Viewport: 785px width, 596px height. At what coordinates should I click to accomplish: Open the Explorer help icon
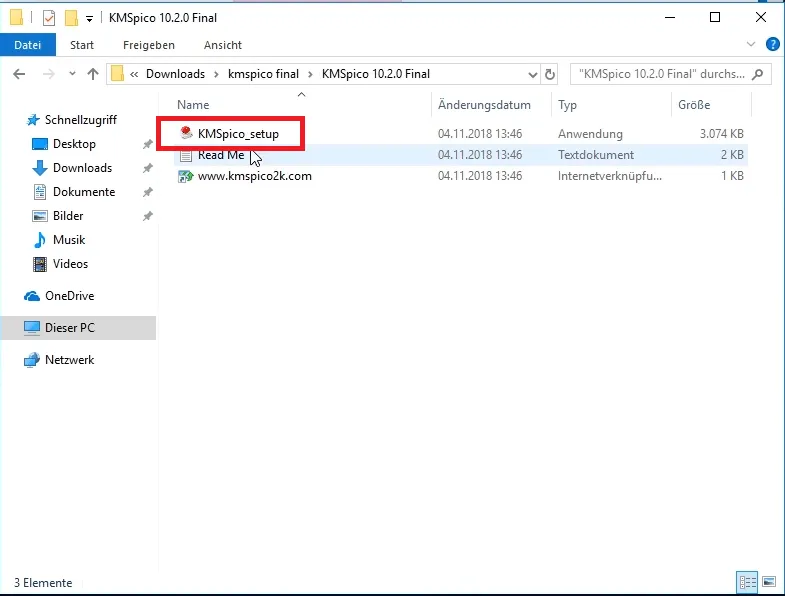tap(772, 45)
